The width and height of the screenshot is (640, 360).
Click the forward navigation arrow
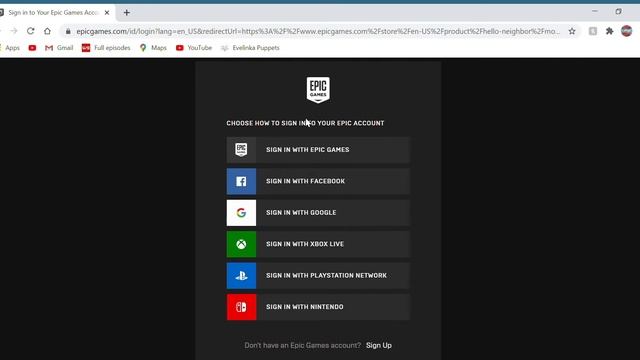(14, 31)
